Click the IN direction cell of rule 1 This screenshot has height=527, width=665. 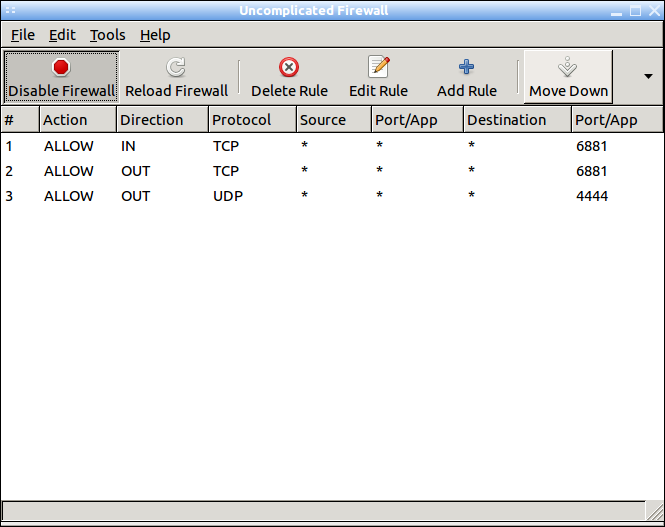pyautogui.click(x=128, y=146)
